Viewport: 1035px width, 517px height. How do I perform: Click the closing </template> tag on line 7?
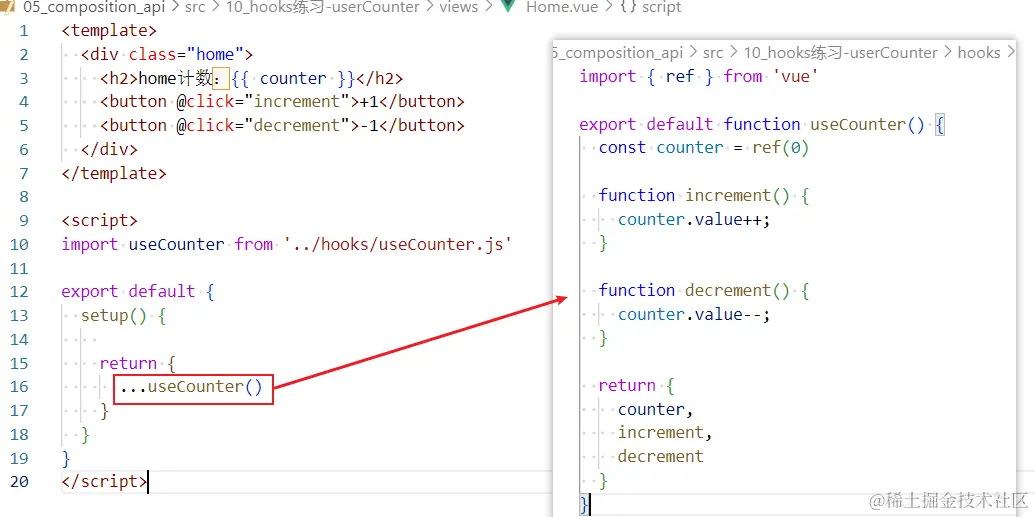coord(114,174)
